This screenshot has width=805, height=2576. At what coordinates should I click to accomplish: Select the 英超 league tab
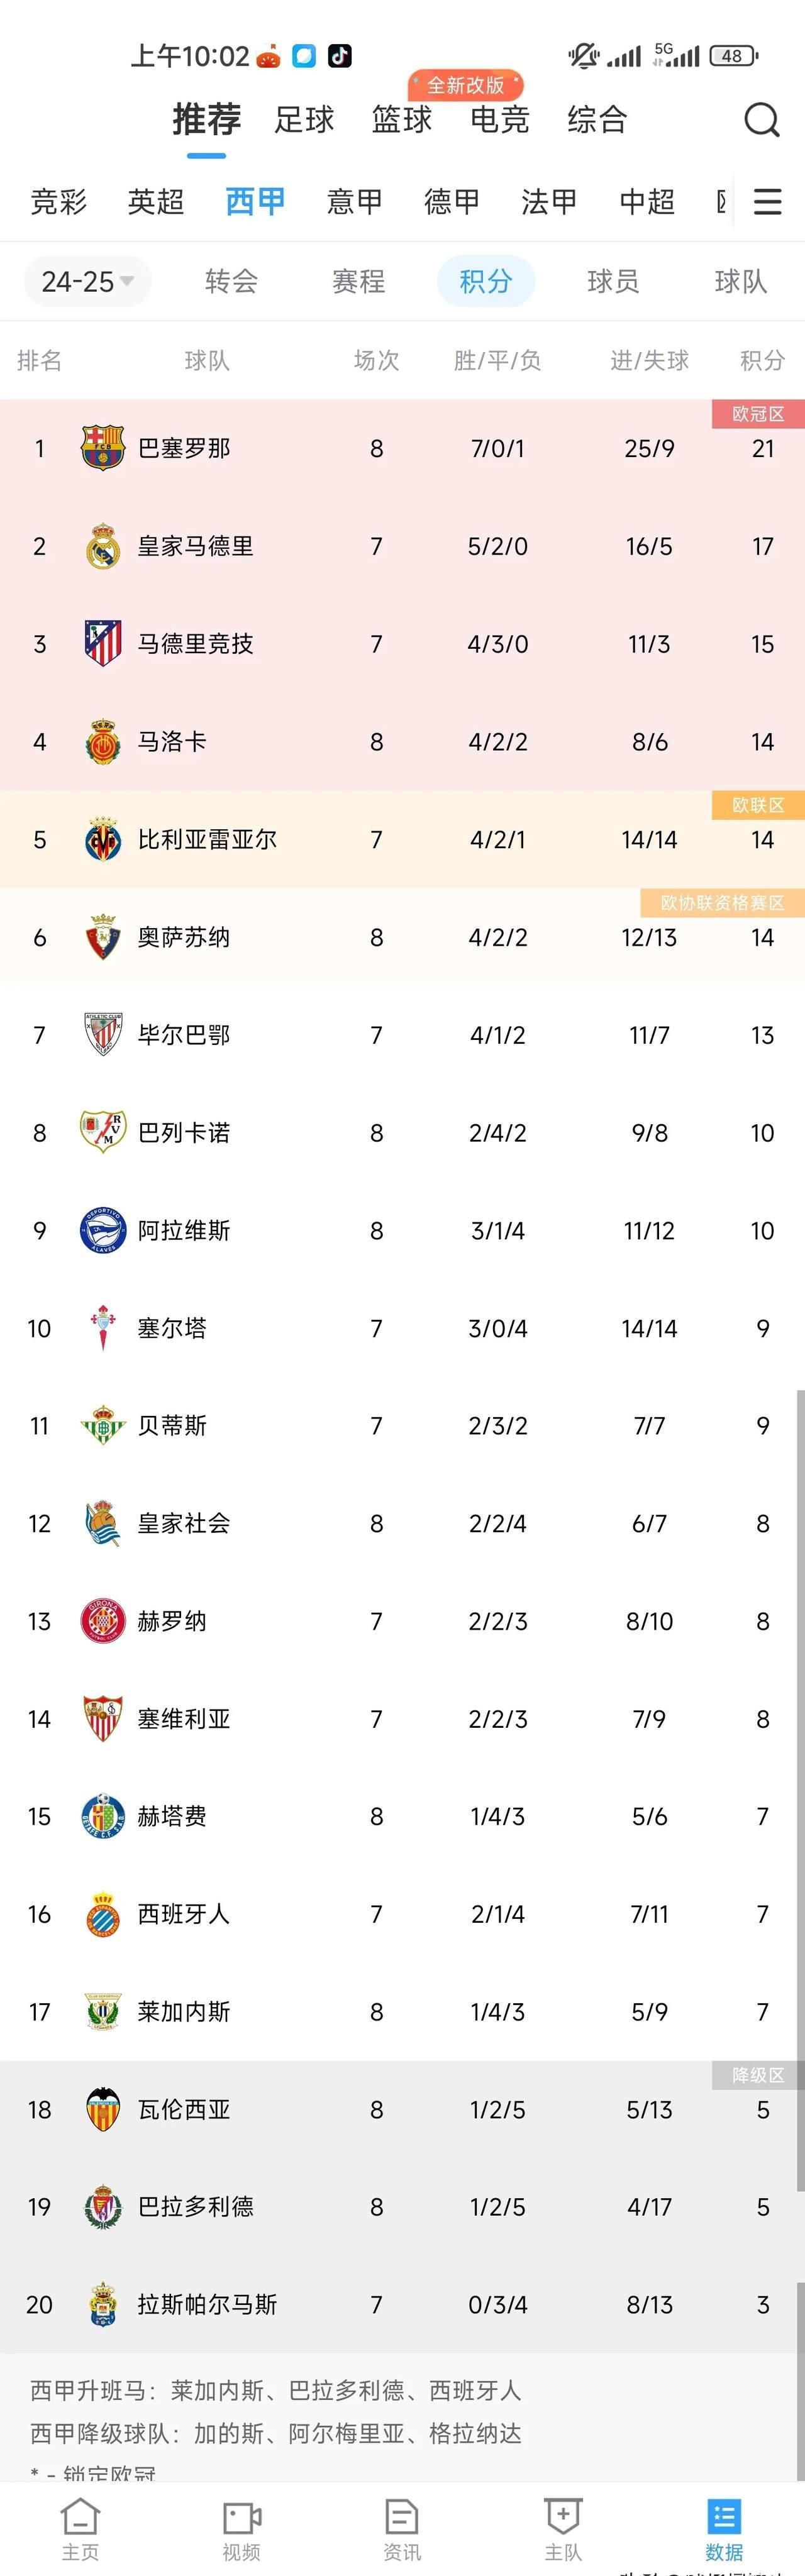156,202
